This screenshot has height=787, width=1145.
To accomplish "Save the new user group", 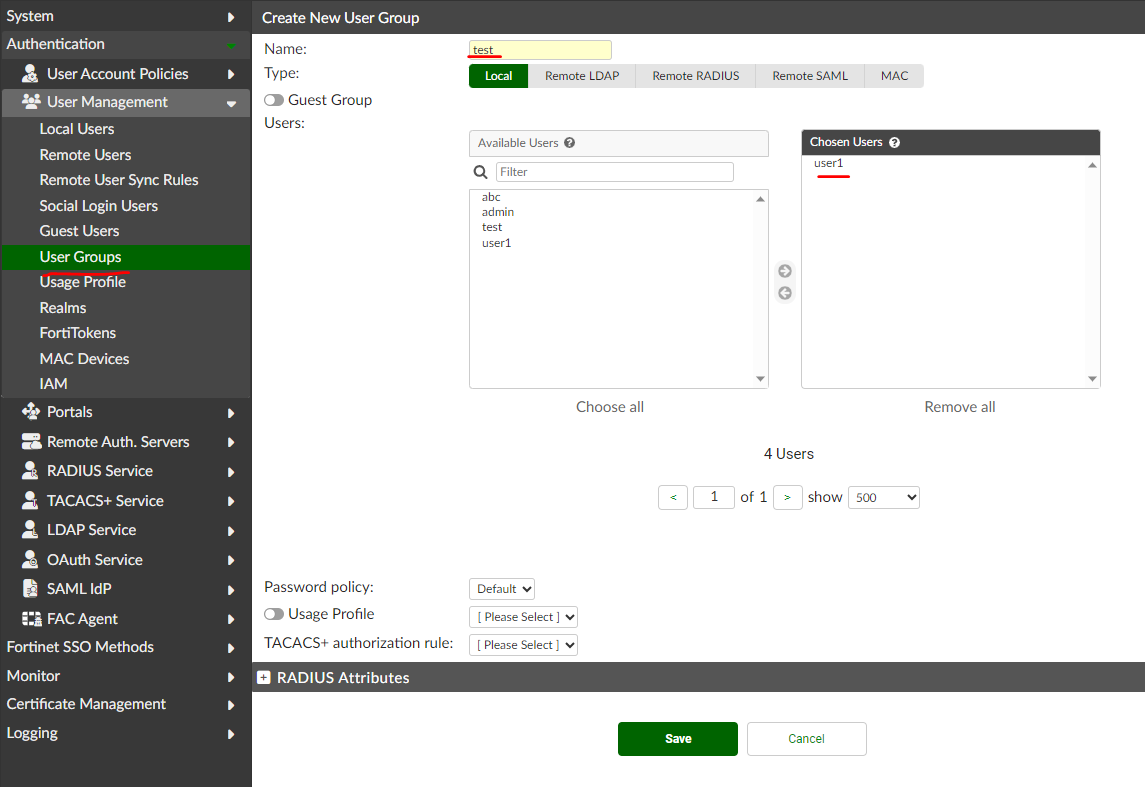I will pyautogui.click(x=677, y=739).
